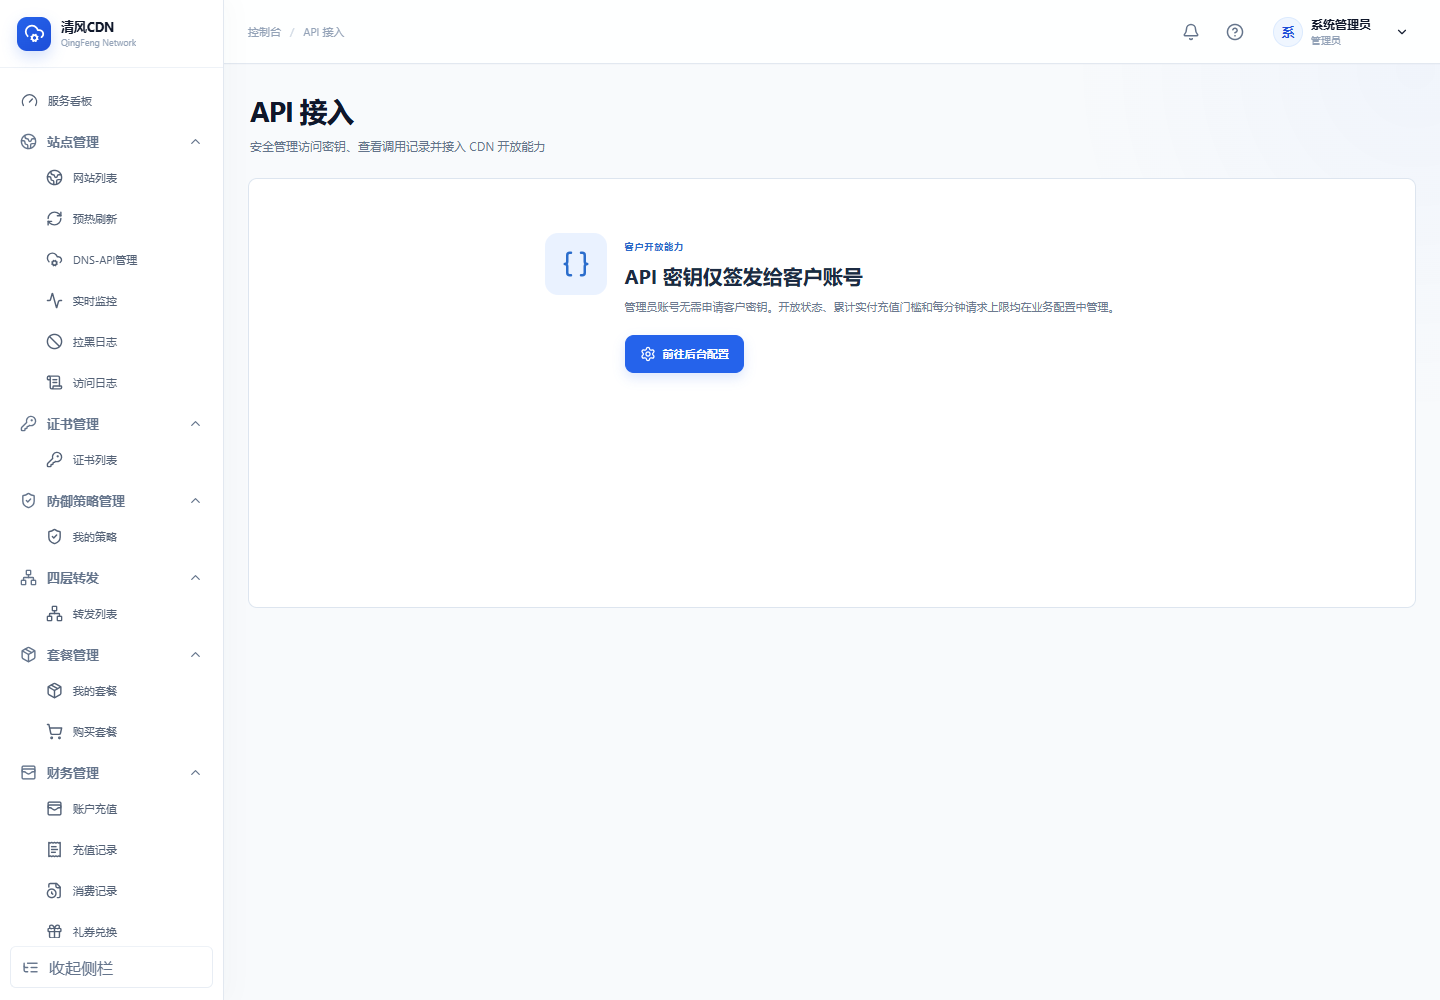Click the 转发列表 network icon
Screen dimensions: 1440x1000
pyautogui.click(x=55, y=614)
